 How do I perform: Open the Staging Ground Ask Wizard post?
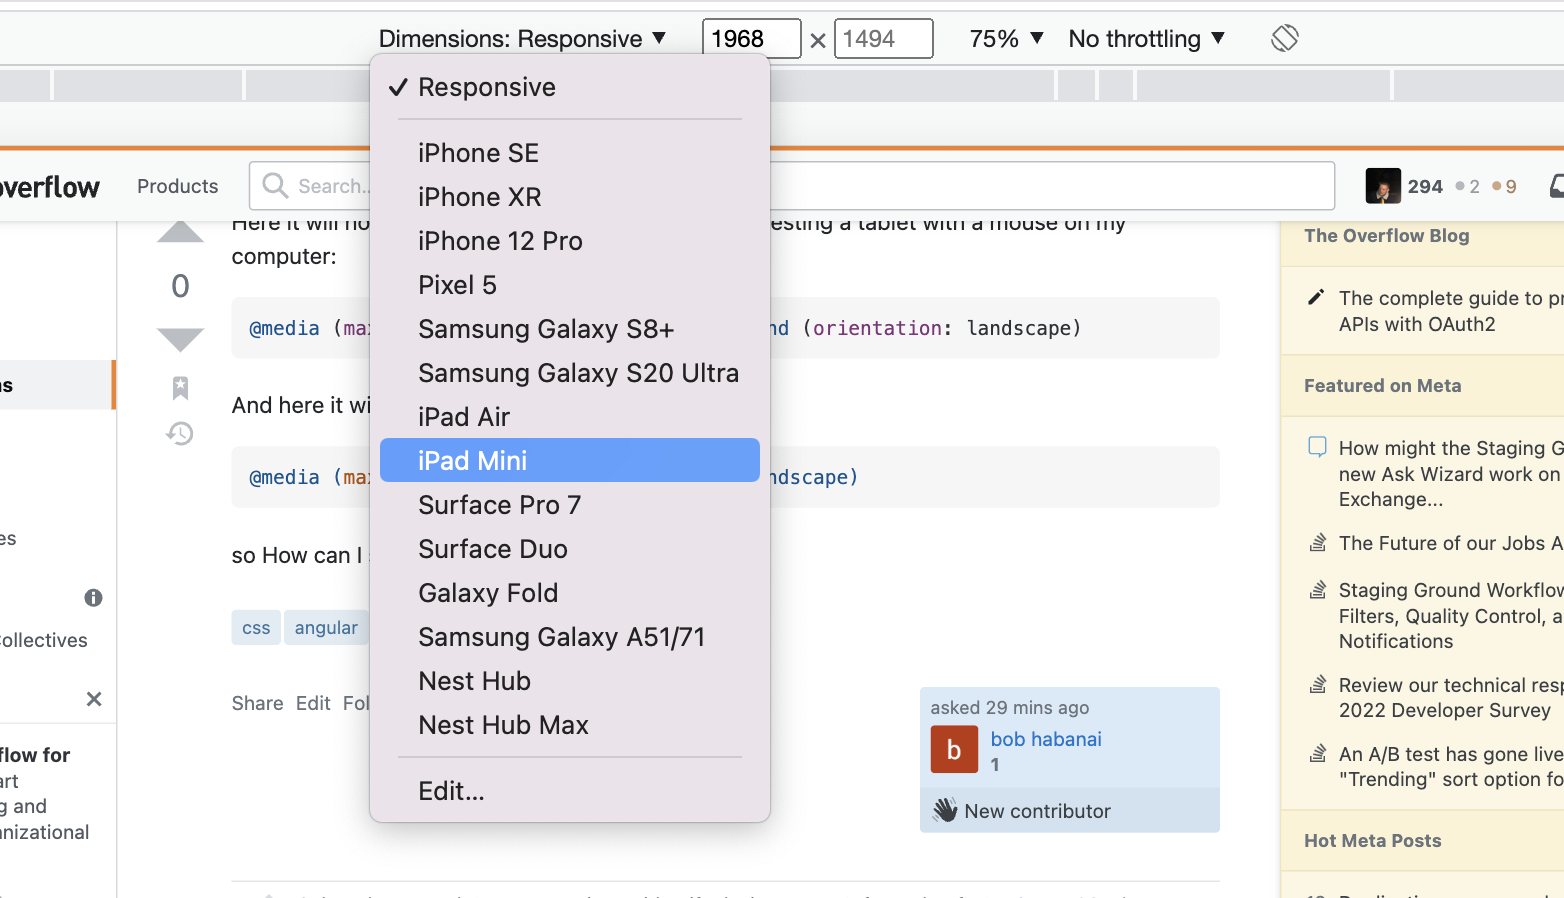[x=1451, y=474]
